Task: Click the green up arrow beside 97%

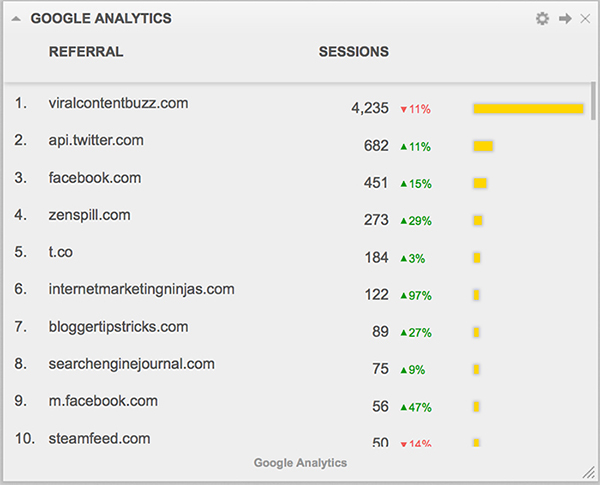Action: 404,295
